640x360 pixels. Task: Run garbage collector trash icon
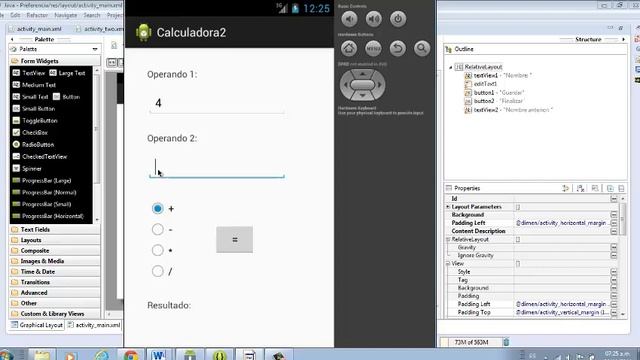506,342
